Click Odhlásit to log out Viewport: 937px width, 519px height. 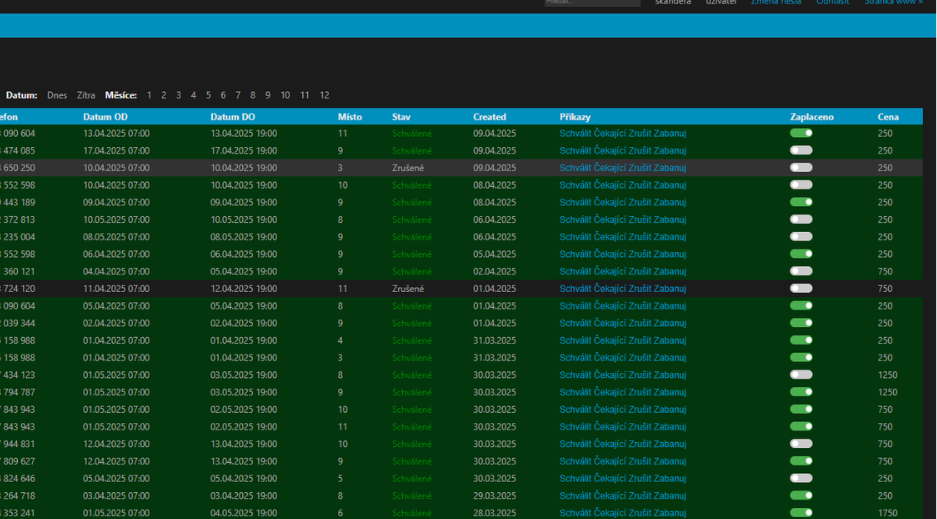832,2
